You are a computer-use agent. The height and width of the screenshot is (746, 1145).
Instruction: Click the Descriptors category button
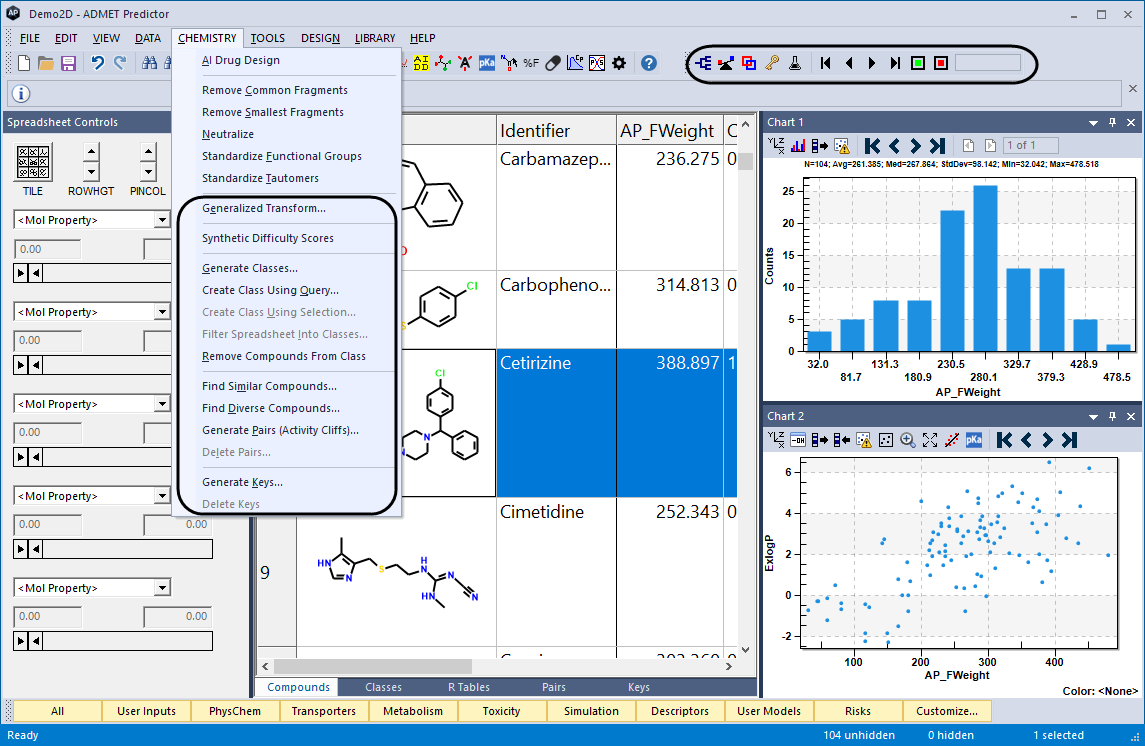click(x=680, y=711)
